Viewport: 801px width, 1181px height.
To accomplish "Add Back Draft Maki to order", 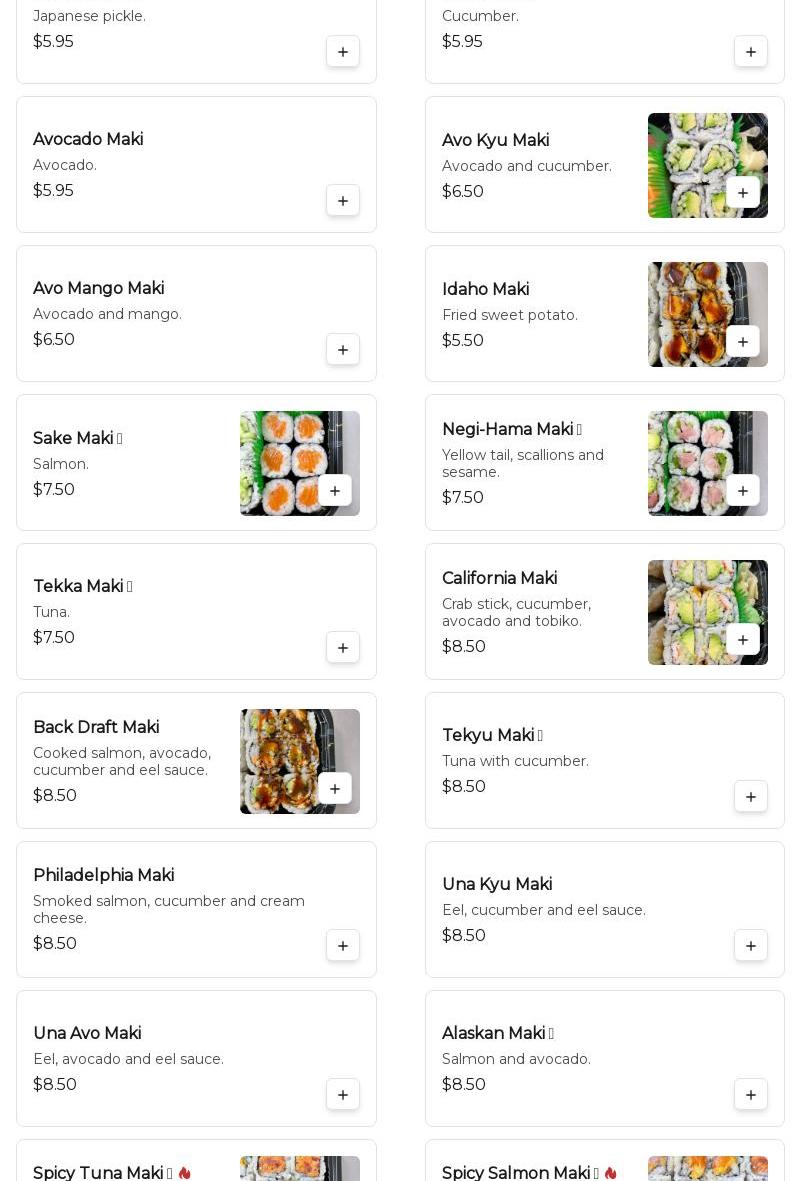I will pyautogui.click(x=335, y=789).
